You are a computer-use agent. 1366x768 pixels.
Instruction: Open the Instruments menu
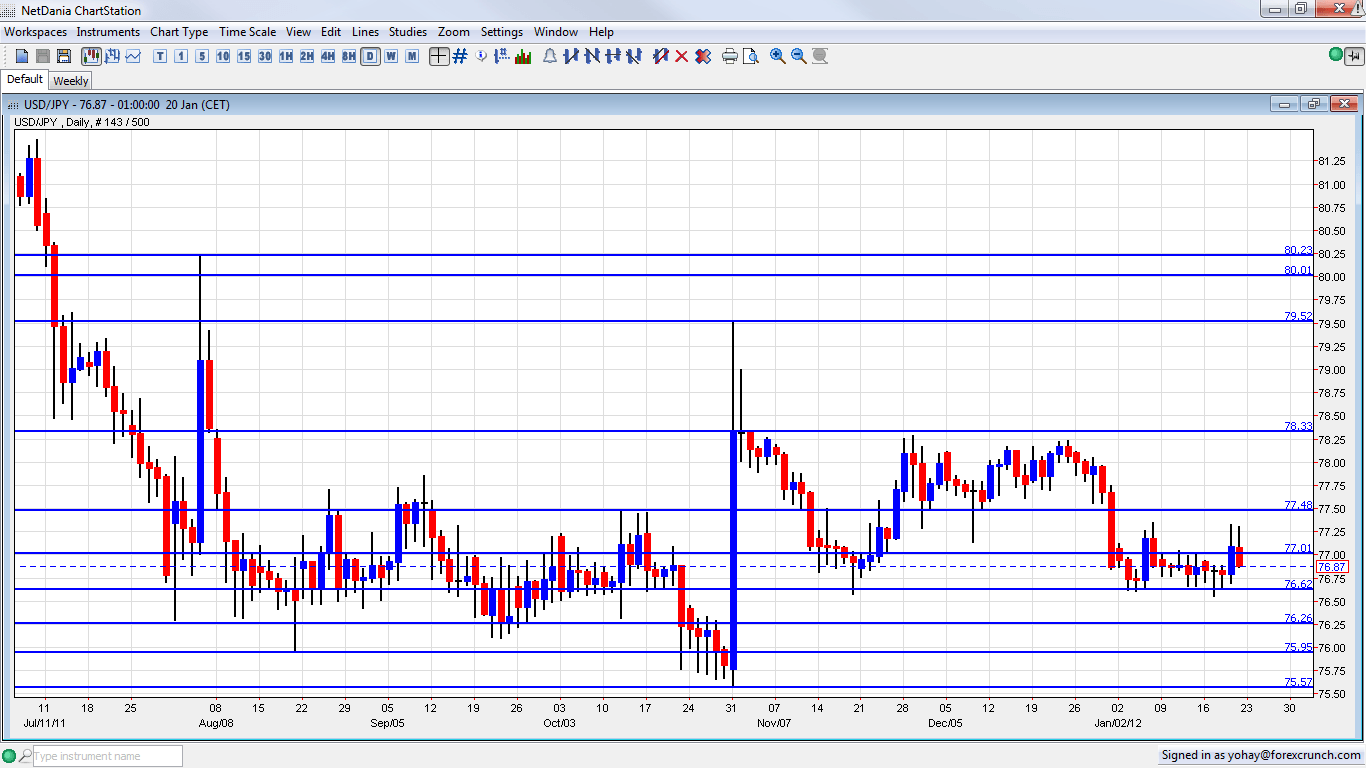pos(108,32)
